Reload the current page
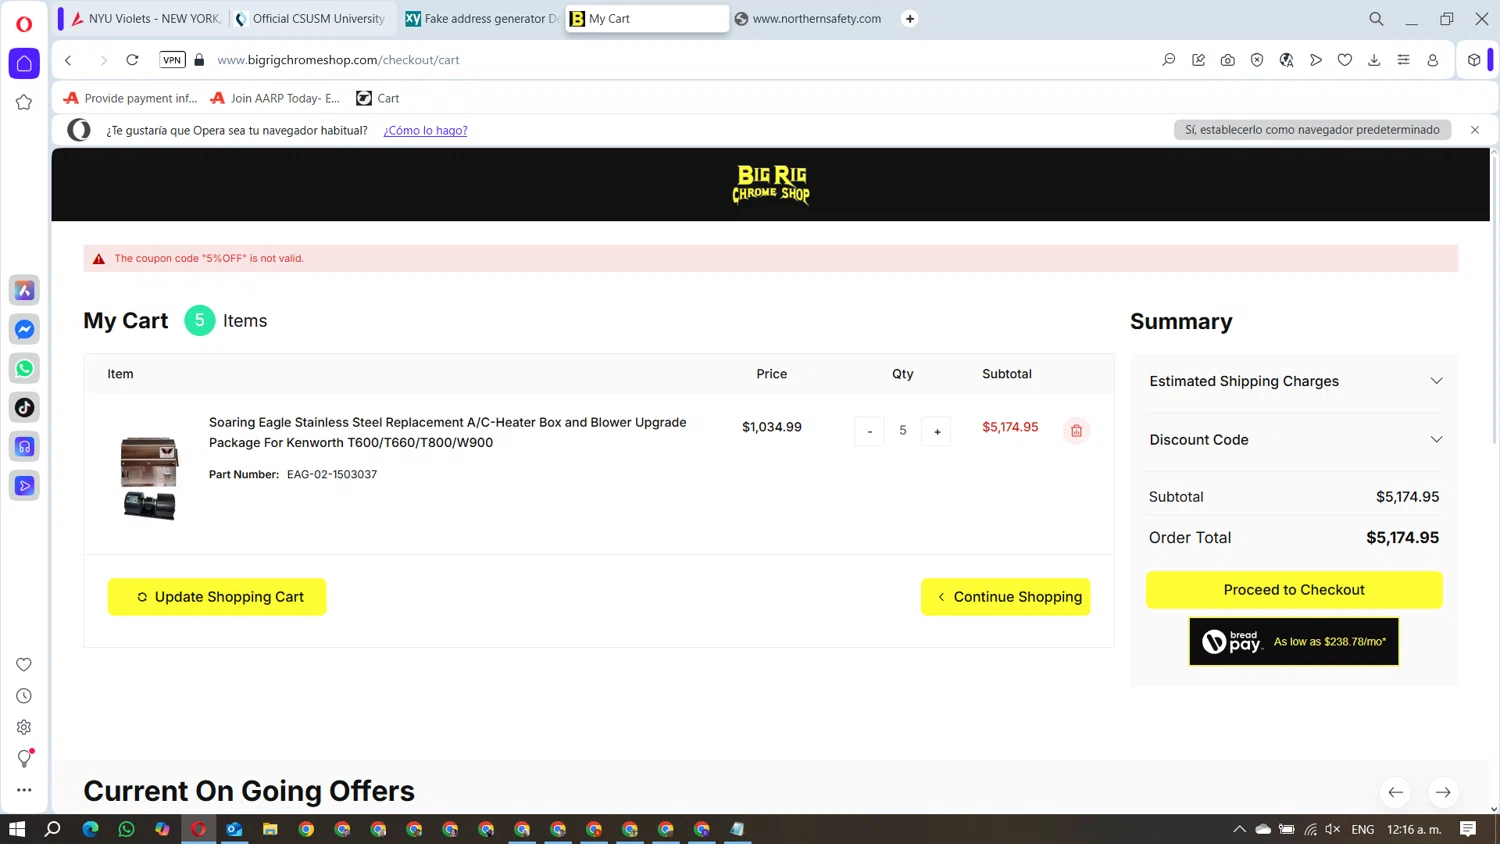The height and width of the screenshot is (844, 1500). 132,60
